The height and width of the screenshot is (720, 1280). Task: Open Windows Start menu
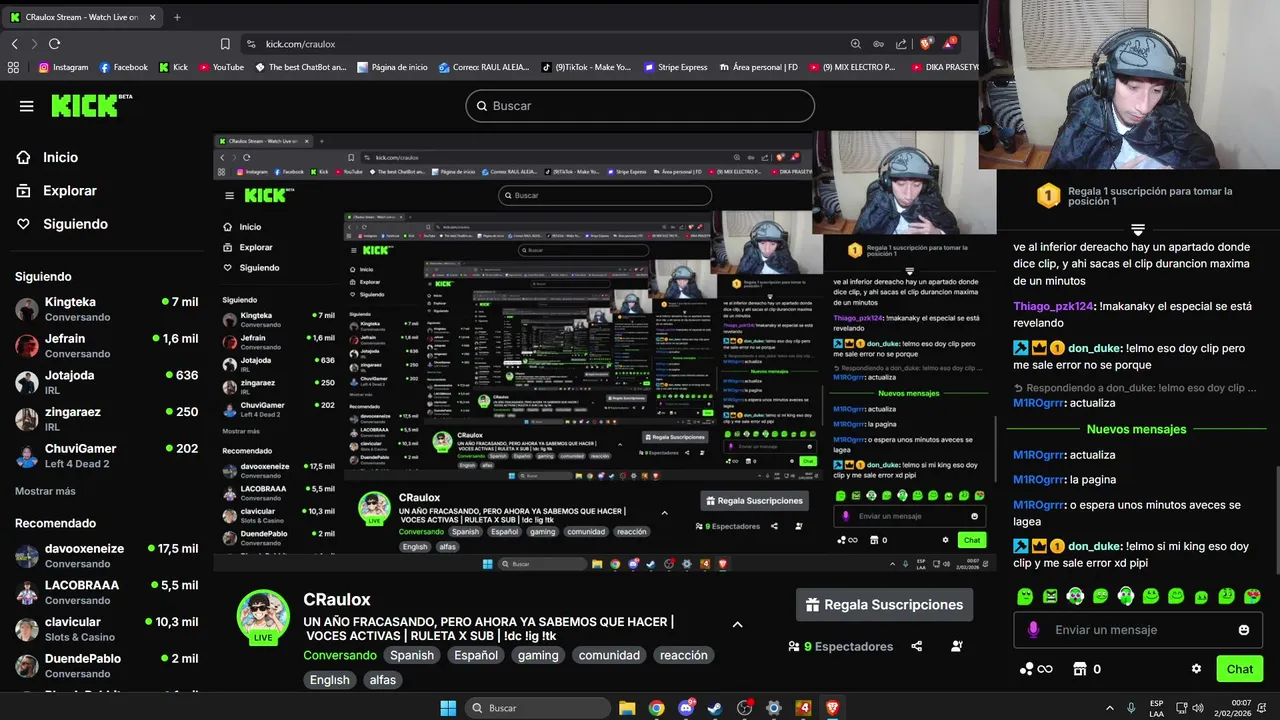tap(448, 708)
